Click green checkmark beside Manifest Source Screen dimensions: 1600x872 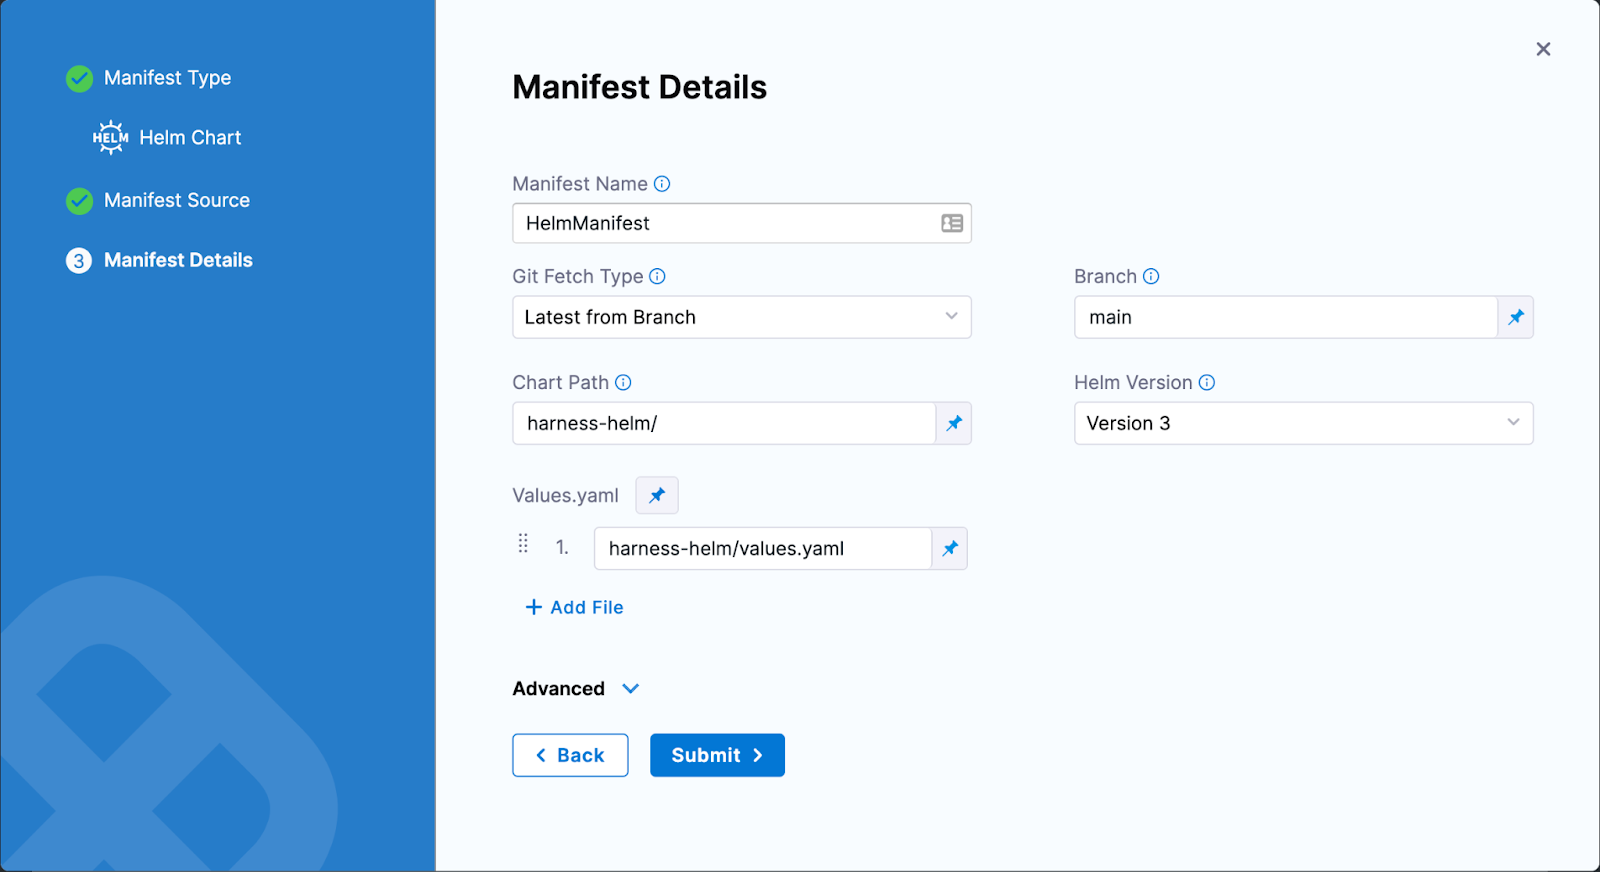tap(79, 201)
